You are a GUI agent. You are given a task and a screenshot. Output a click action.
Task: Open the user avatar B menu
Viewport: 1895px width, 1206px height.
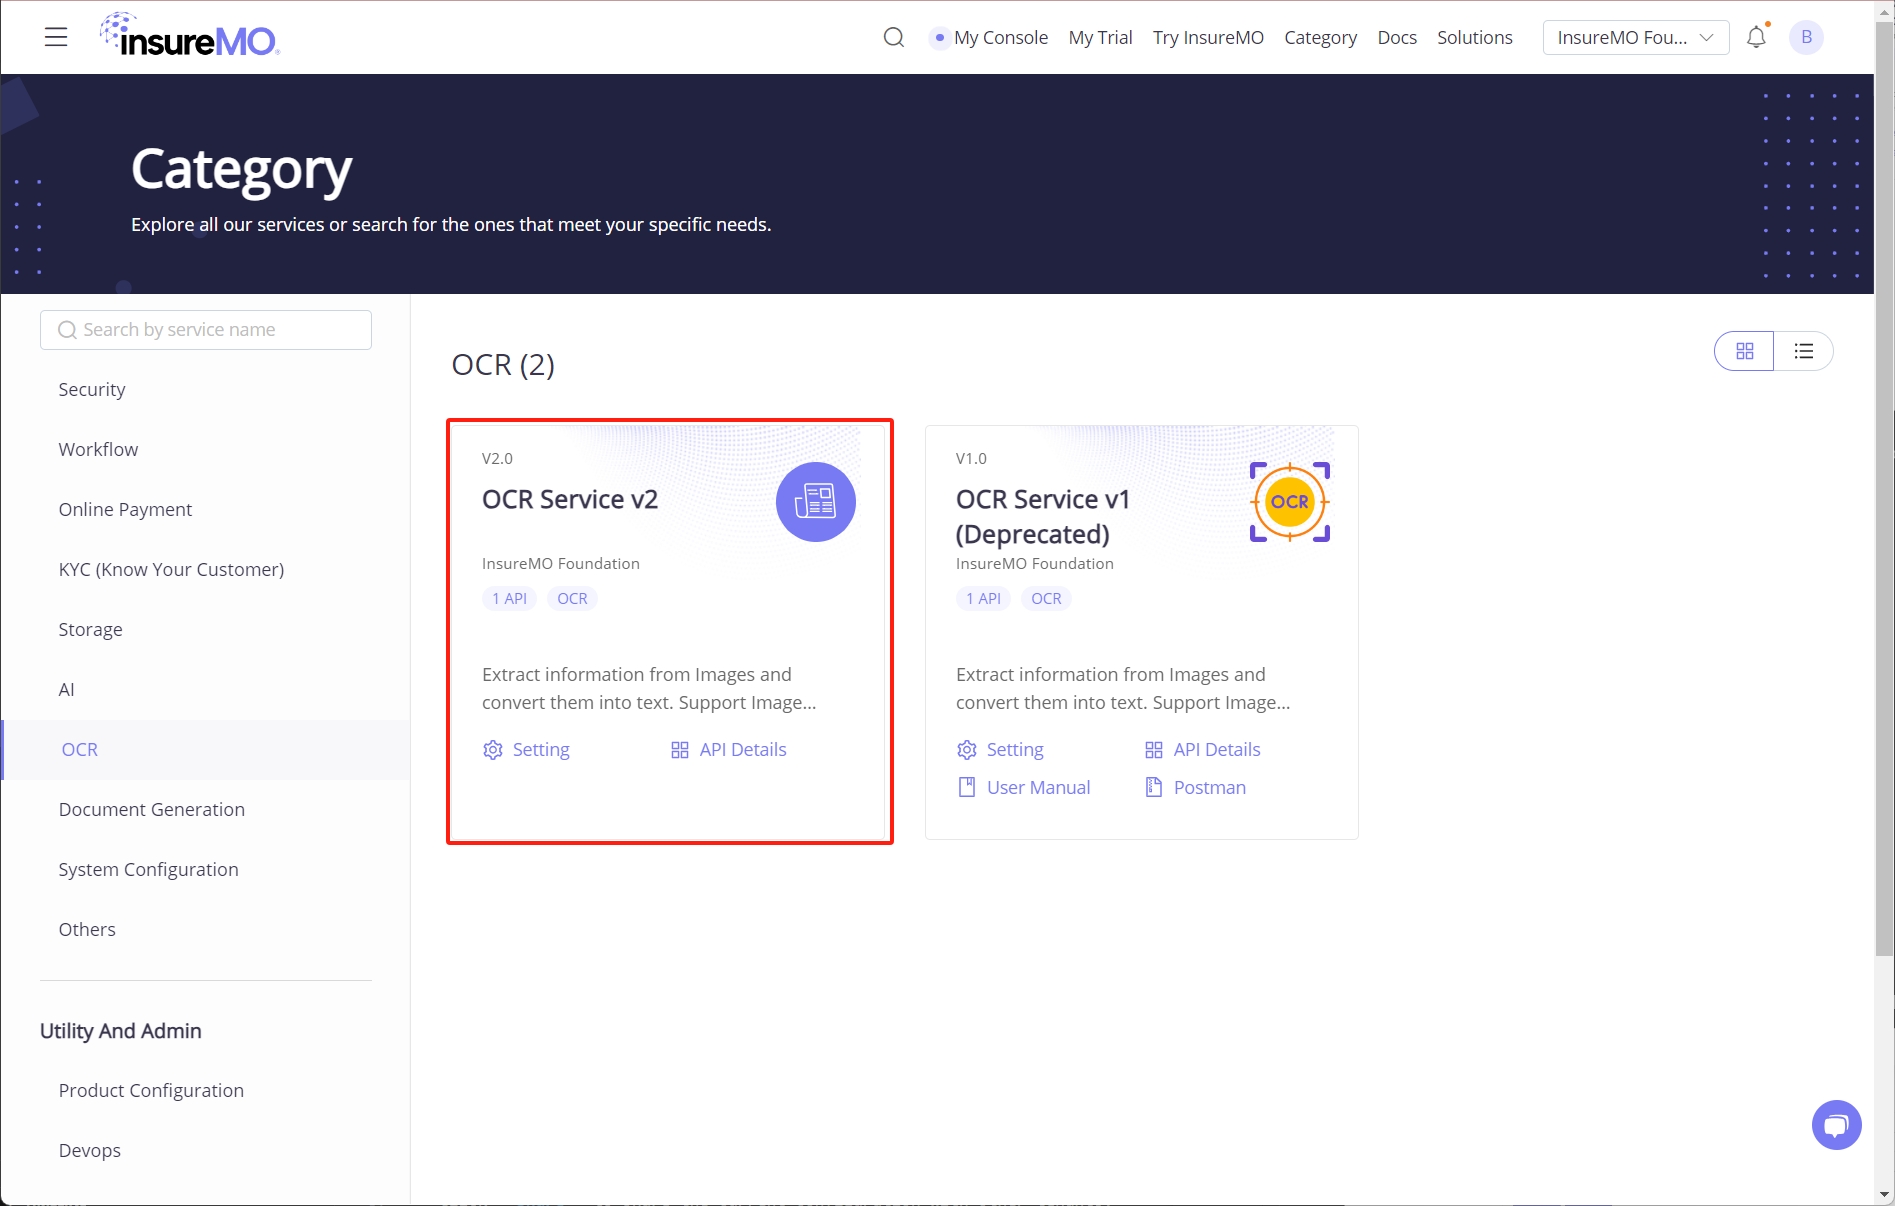point(1806,37)
